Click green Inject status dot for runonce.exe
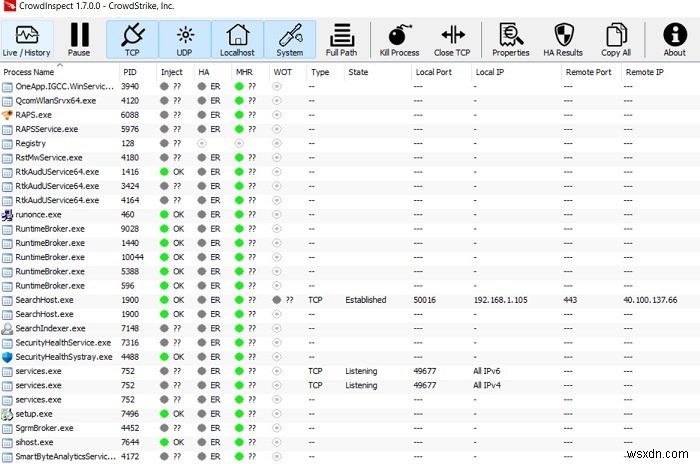The width and height of the screenshot is (700, 464). coord(164,215)
